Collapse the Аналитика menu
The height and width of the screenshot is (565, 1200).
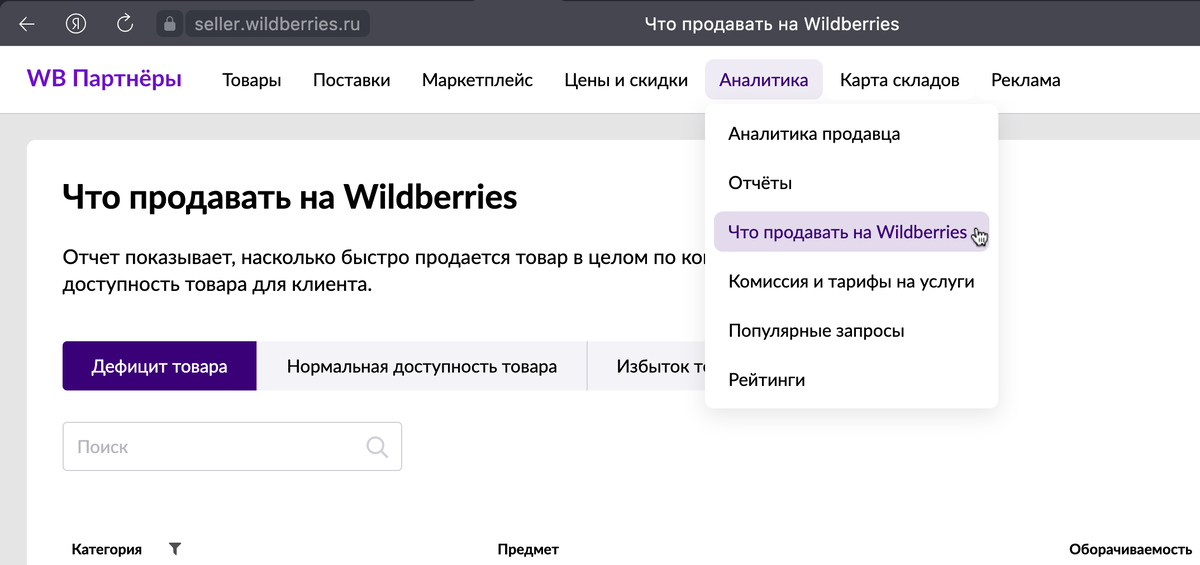click(764, 80)
